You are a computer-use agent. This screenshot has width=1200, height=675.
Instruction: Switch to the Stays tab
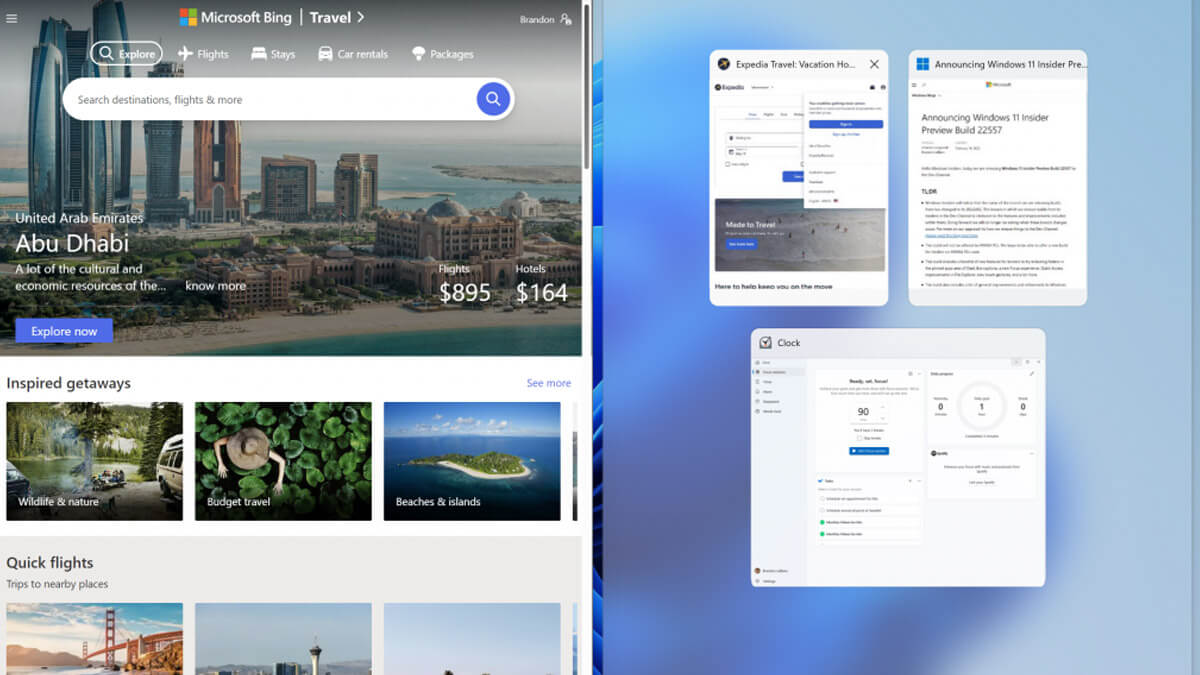pos(273,54)
